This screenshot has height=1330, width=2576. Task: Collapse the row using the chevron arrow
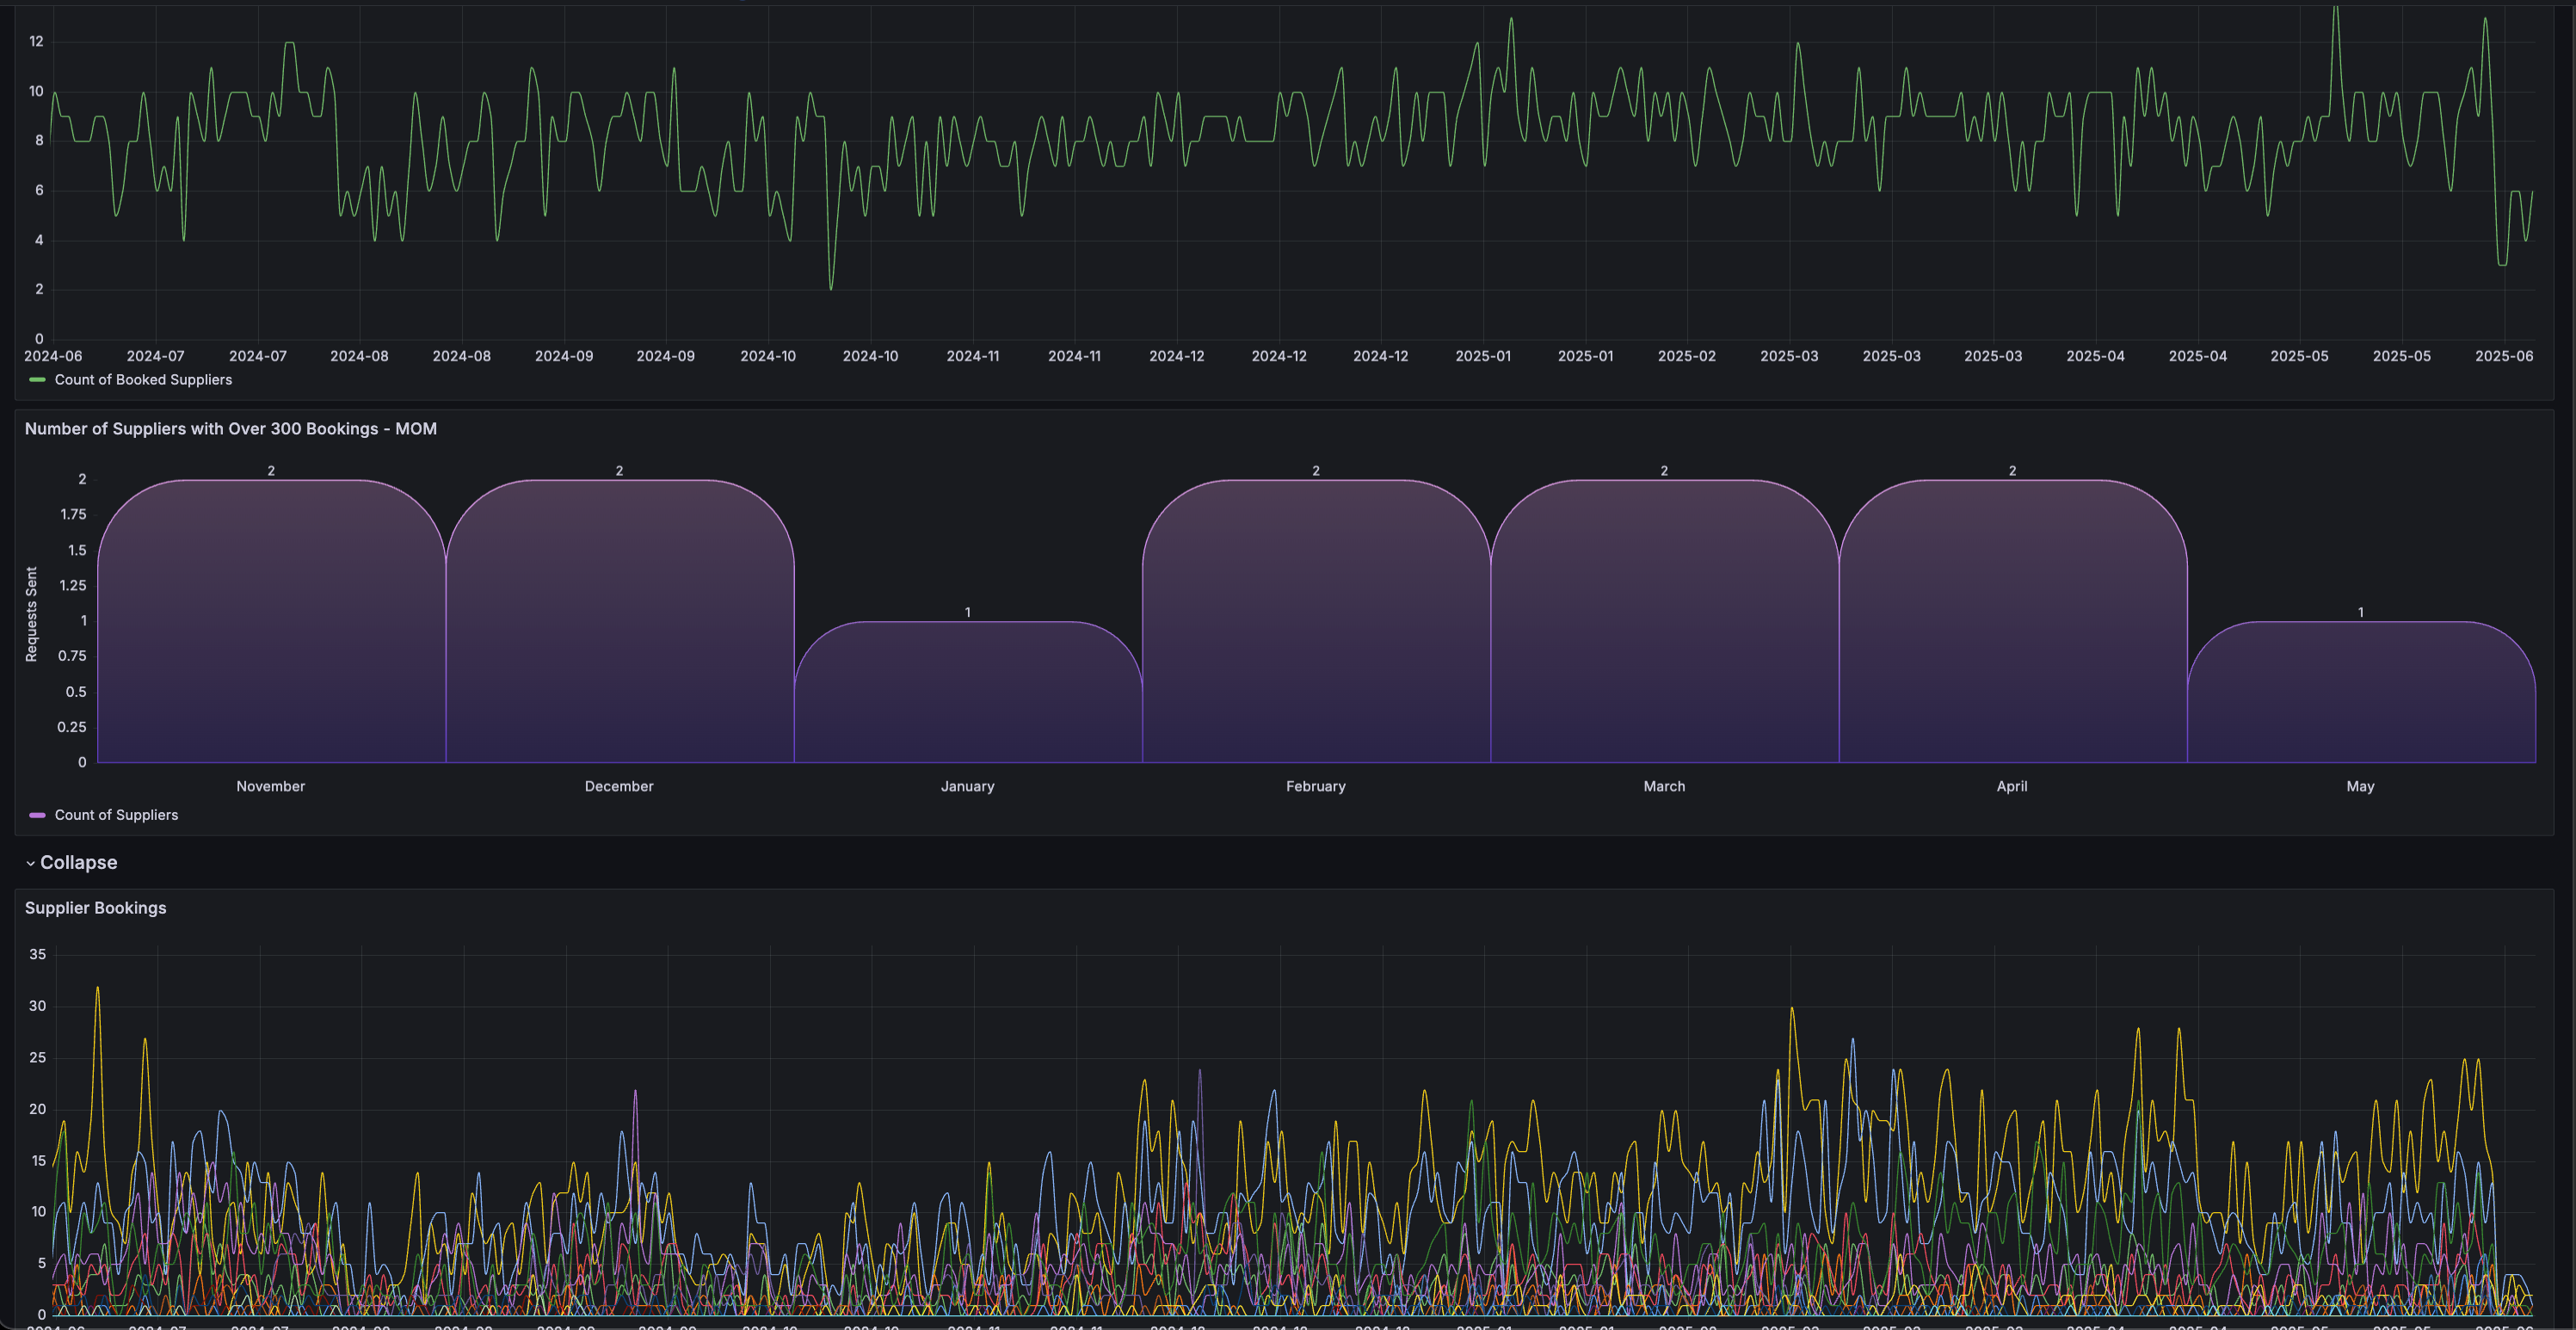30,863
